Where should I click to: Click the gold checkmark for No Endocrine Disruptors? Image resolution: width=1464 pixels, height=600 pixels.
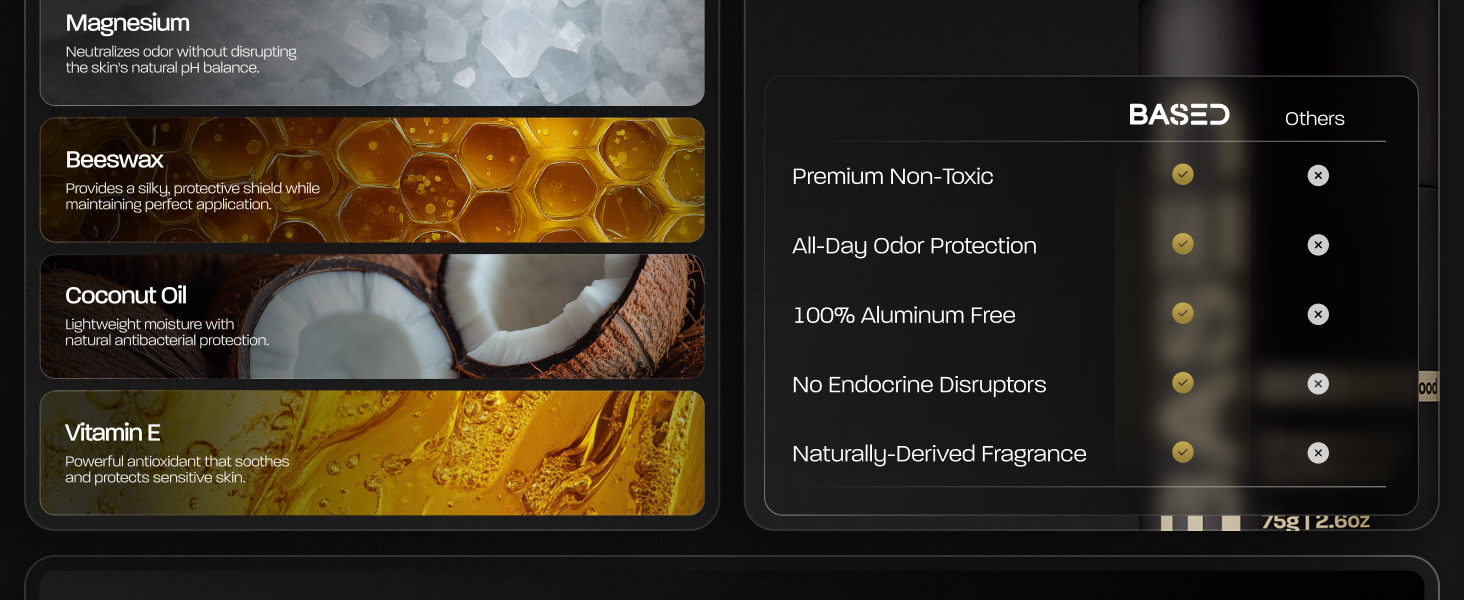(1183, 383)
